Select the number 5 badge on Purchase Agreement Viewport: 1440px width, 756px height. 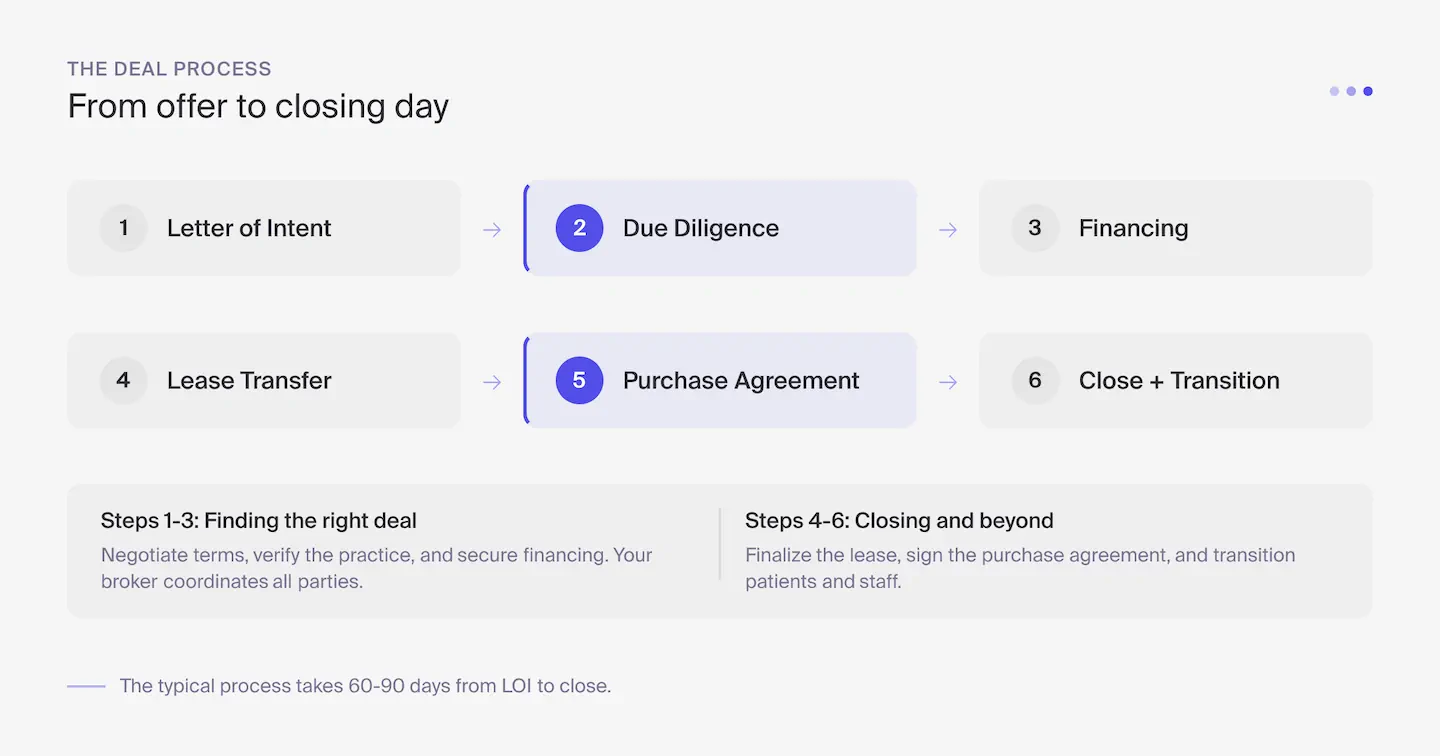579,380
